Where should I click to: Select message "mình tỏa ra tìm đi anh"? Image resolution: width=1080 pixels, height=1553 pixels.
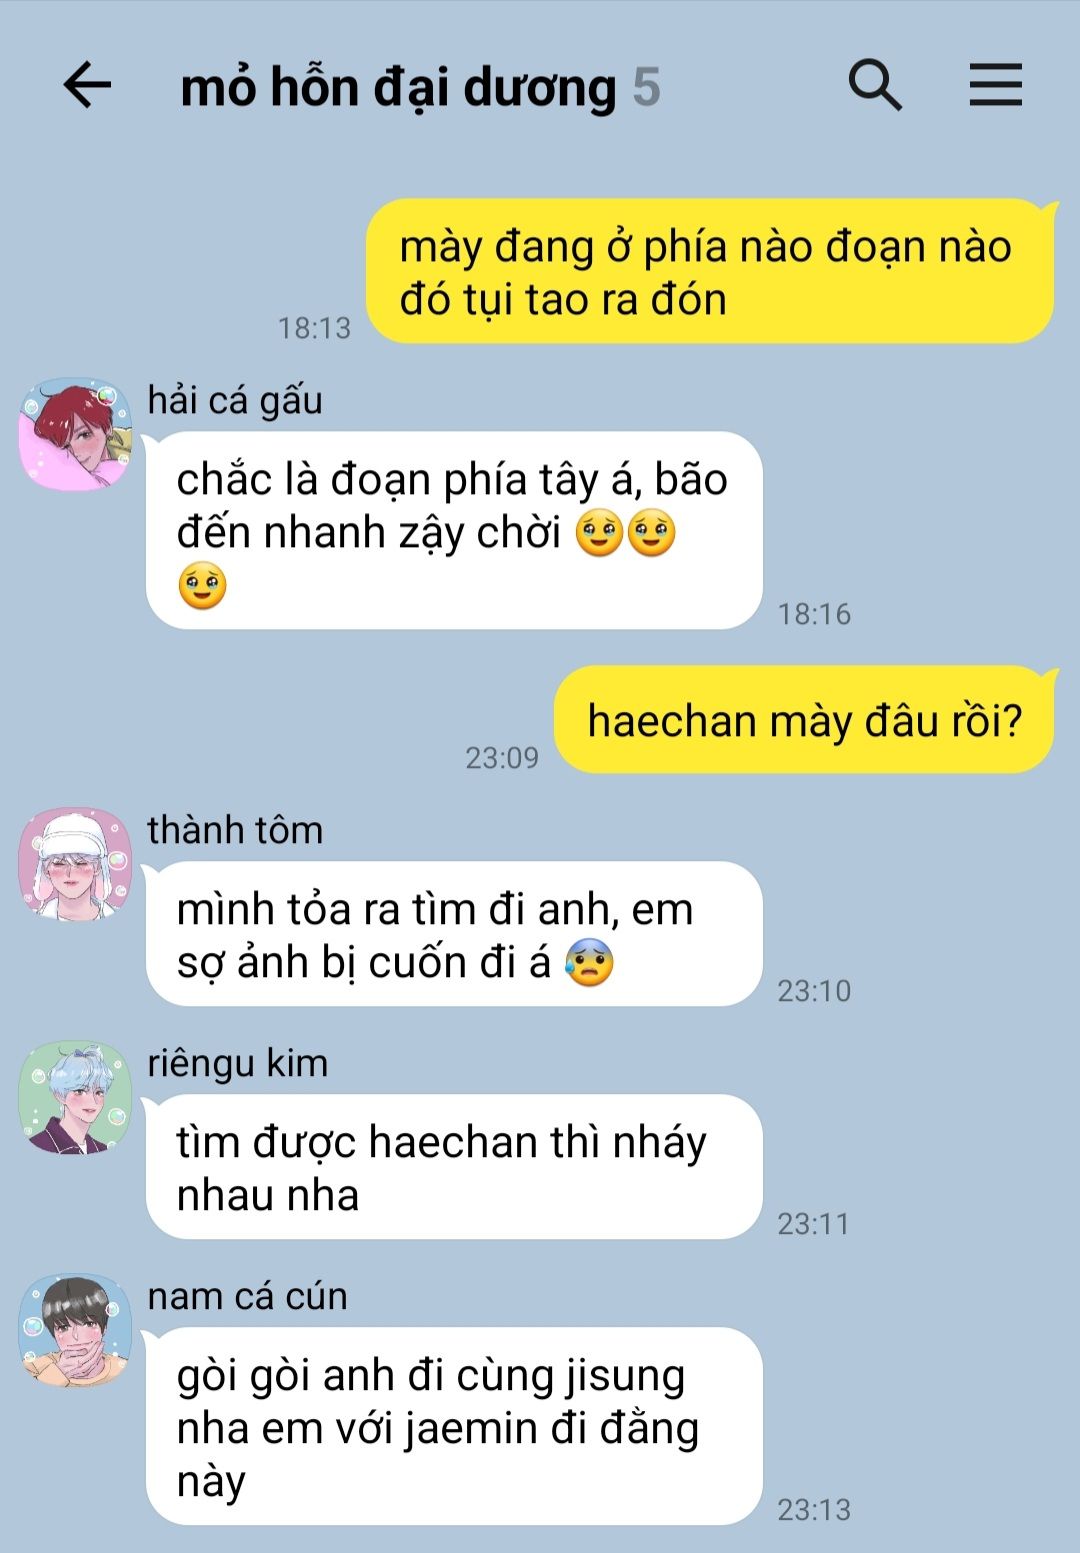coord(454,934)
